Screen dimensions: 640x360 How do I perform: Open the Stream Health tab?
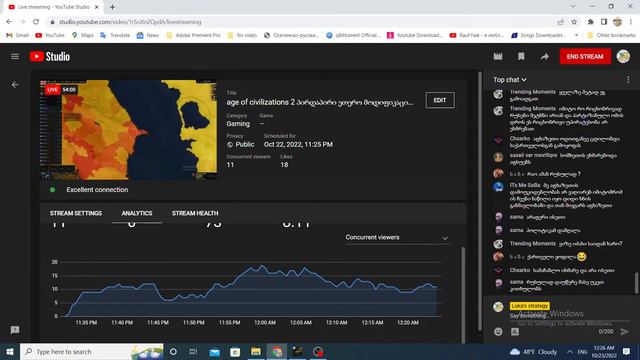195,213
